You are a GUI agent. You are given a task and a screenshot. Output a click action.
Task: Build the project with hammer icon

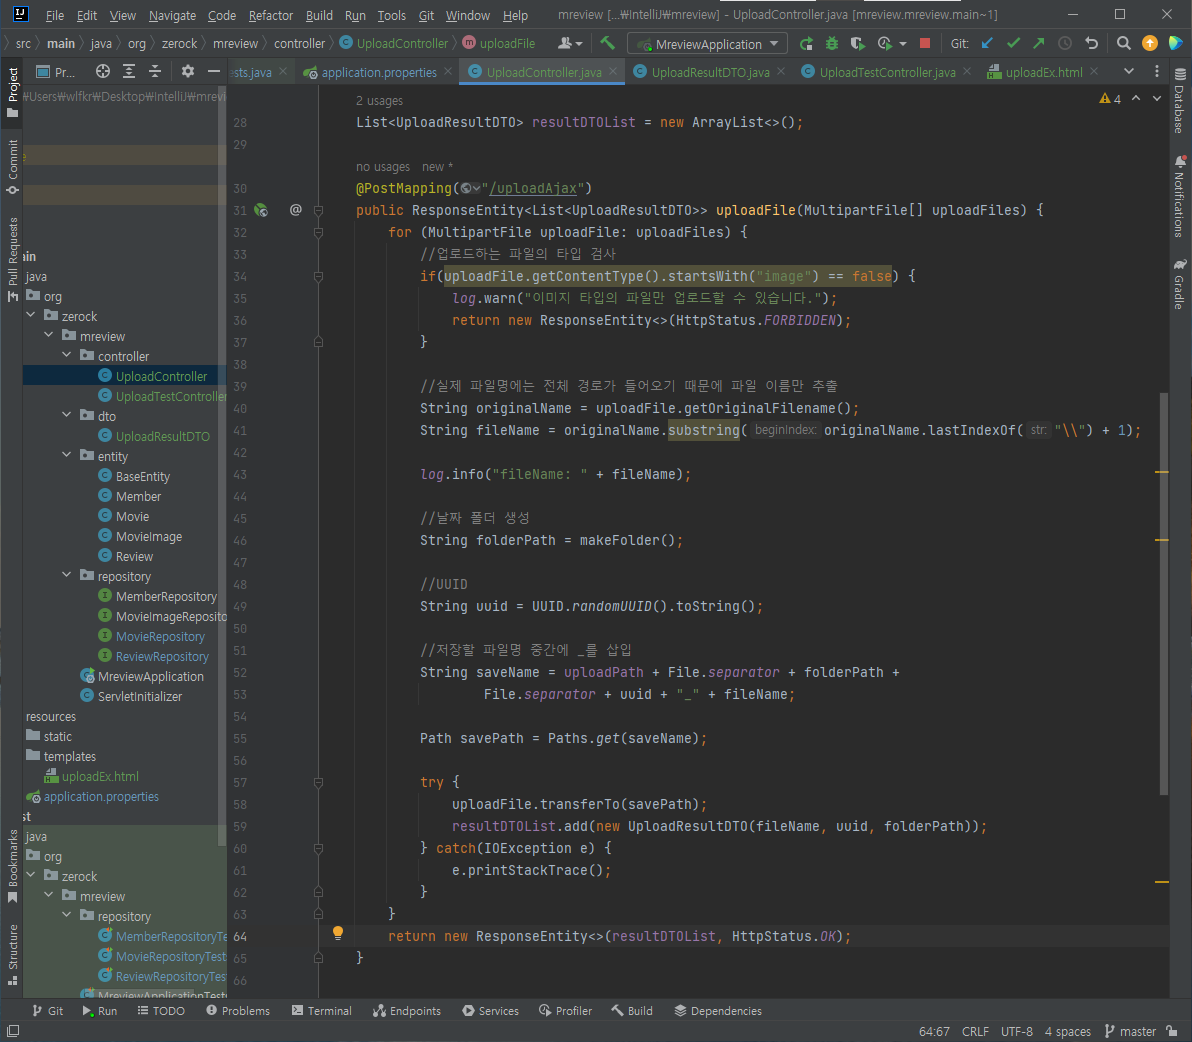pyautogui.click(x=607, y=43)
